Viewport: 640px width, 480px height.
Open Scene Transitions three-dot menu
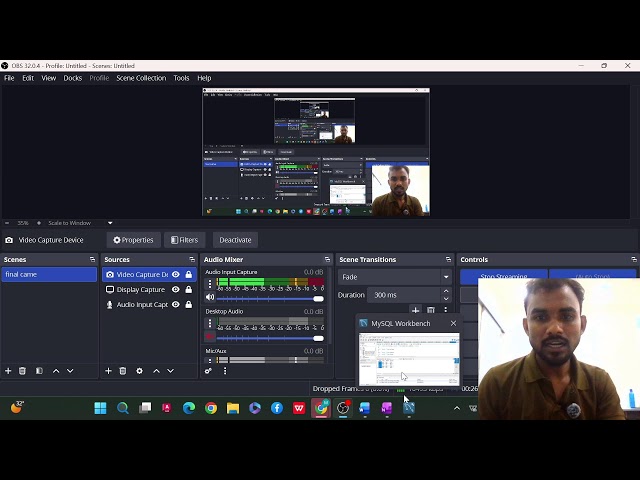[446, 310]
